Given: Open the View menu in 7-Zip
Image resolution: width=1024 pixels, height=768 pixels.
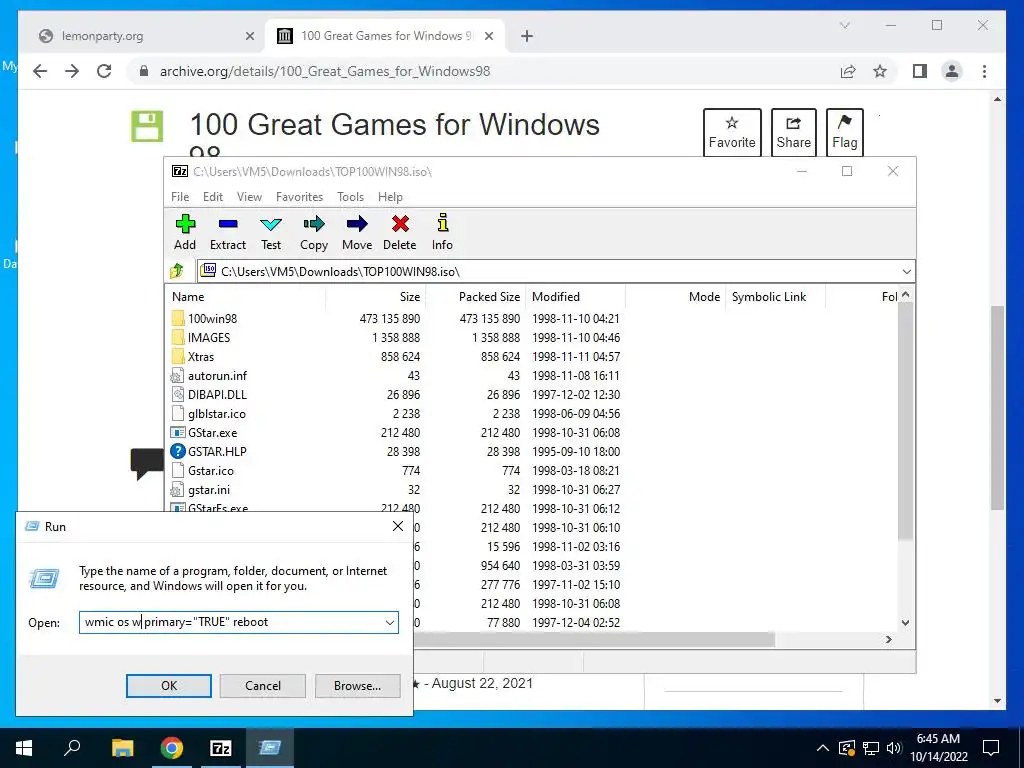Looking at the screenshot, I should click(249, 197).
